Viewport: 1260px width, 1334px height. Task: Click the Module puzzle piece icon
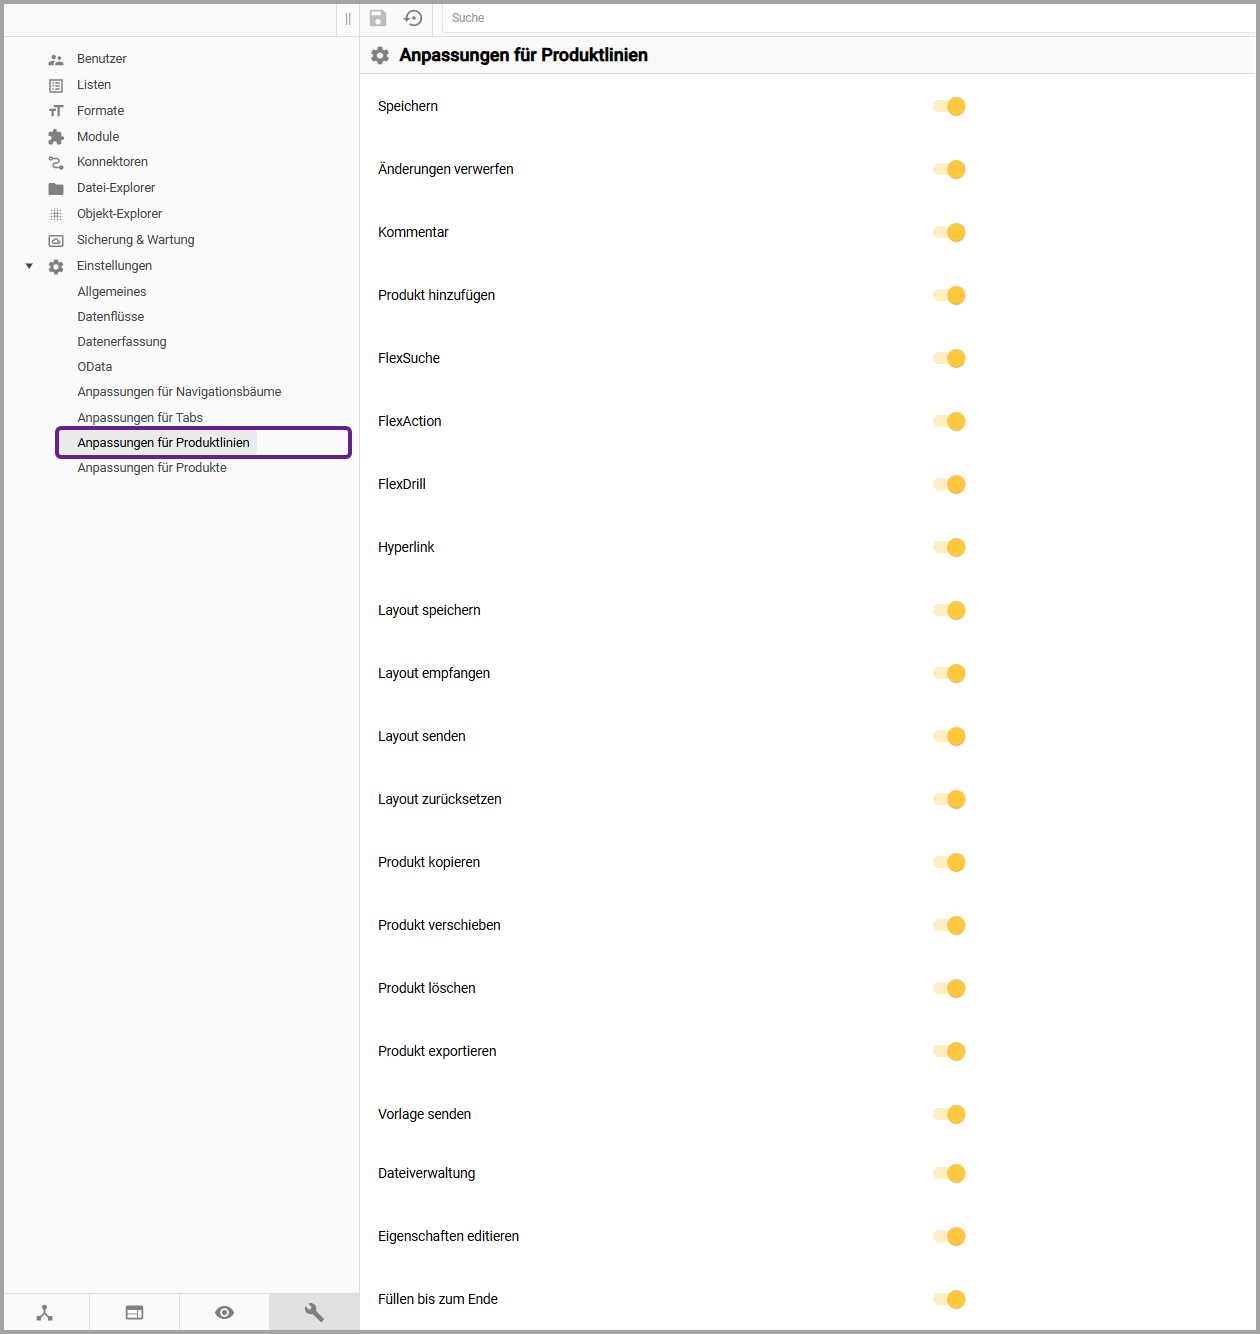56,137
